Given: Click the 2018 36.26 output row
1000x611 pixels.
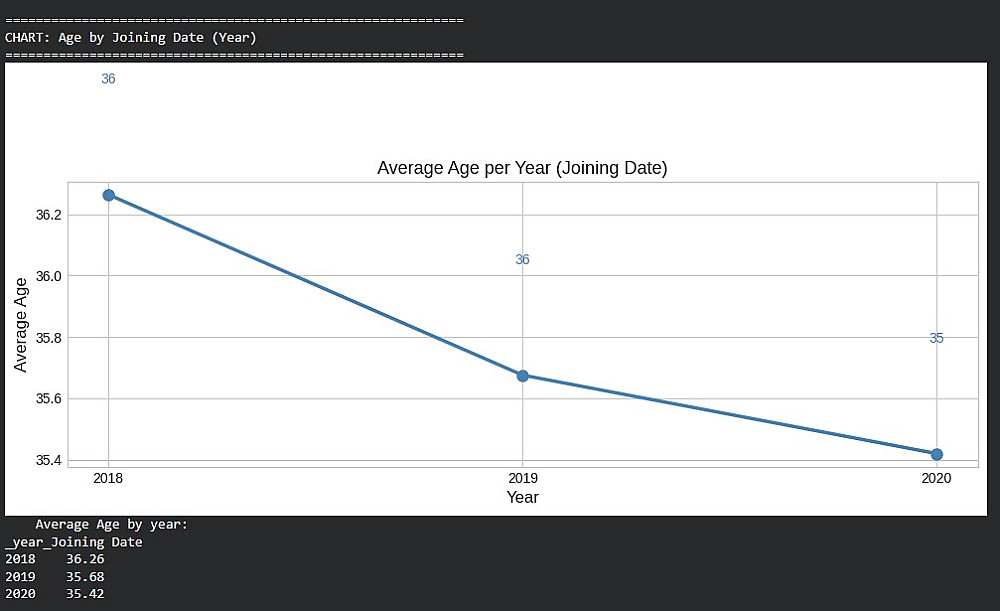Looking at the screenshot, I should coord(55,559).
